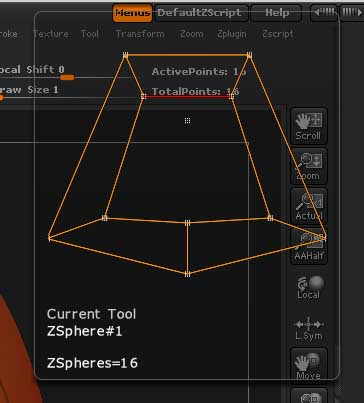The image size is (364, 403).
Task: Select the Scroll canvas icon
Action: tap(309, 126)
